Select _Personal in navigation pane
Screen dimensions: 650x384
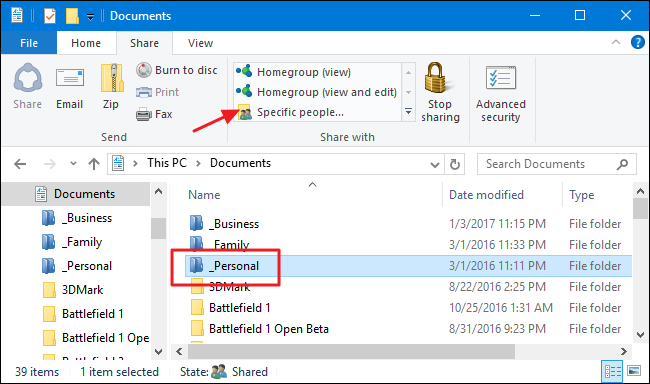77,266
